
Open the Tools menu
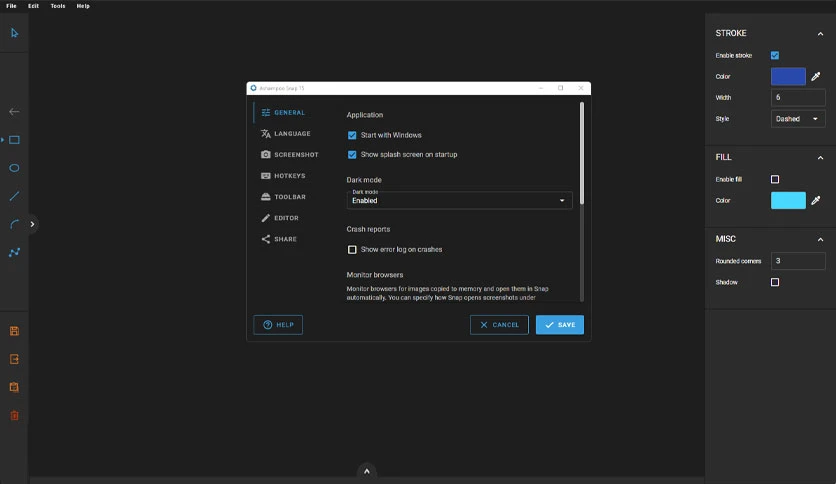(58, 6)
